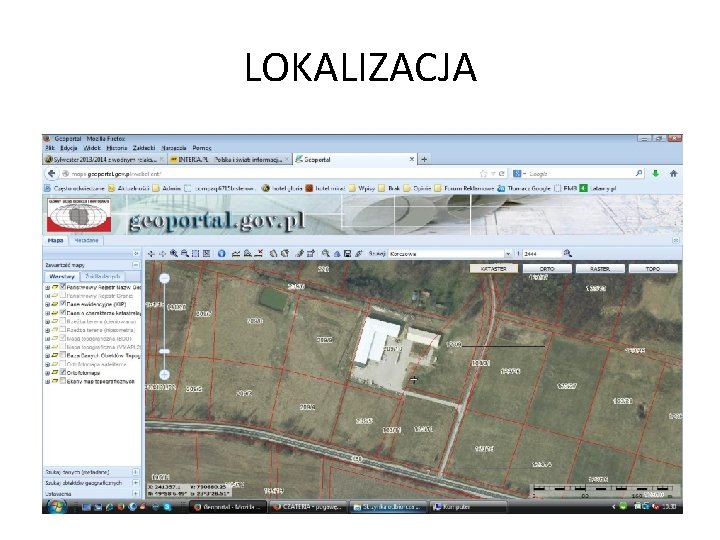Toggle the Dane ewidencyjne (KIIP) layer checkbox
This screenshot has height=540, width=720.
click(63, 304)
